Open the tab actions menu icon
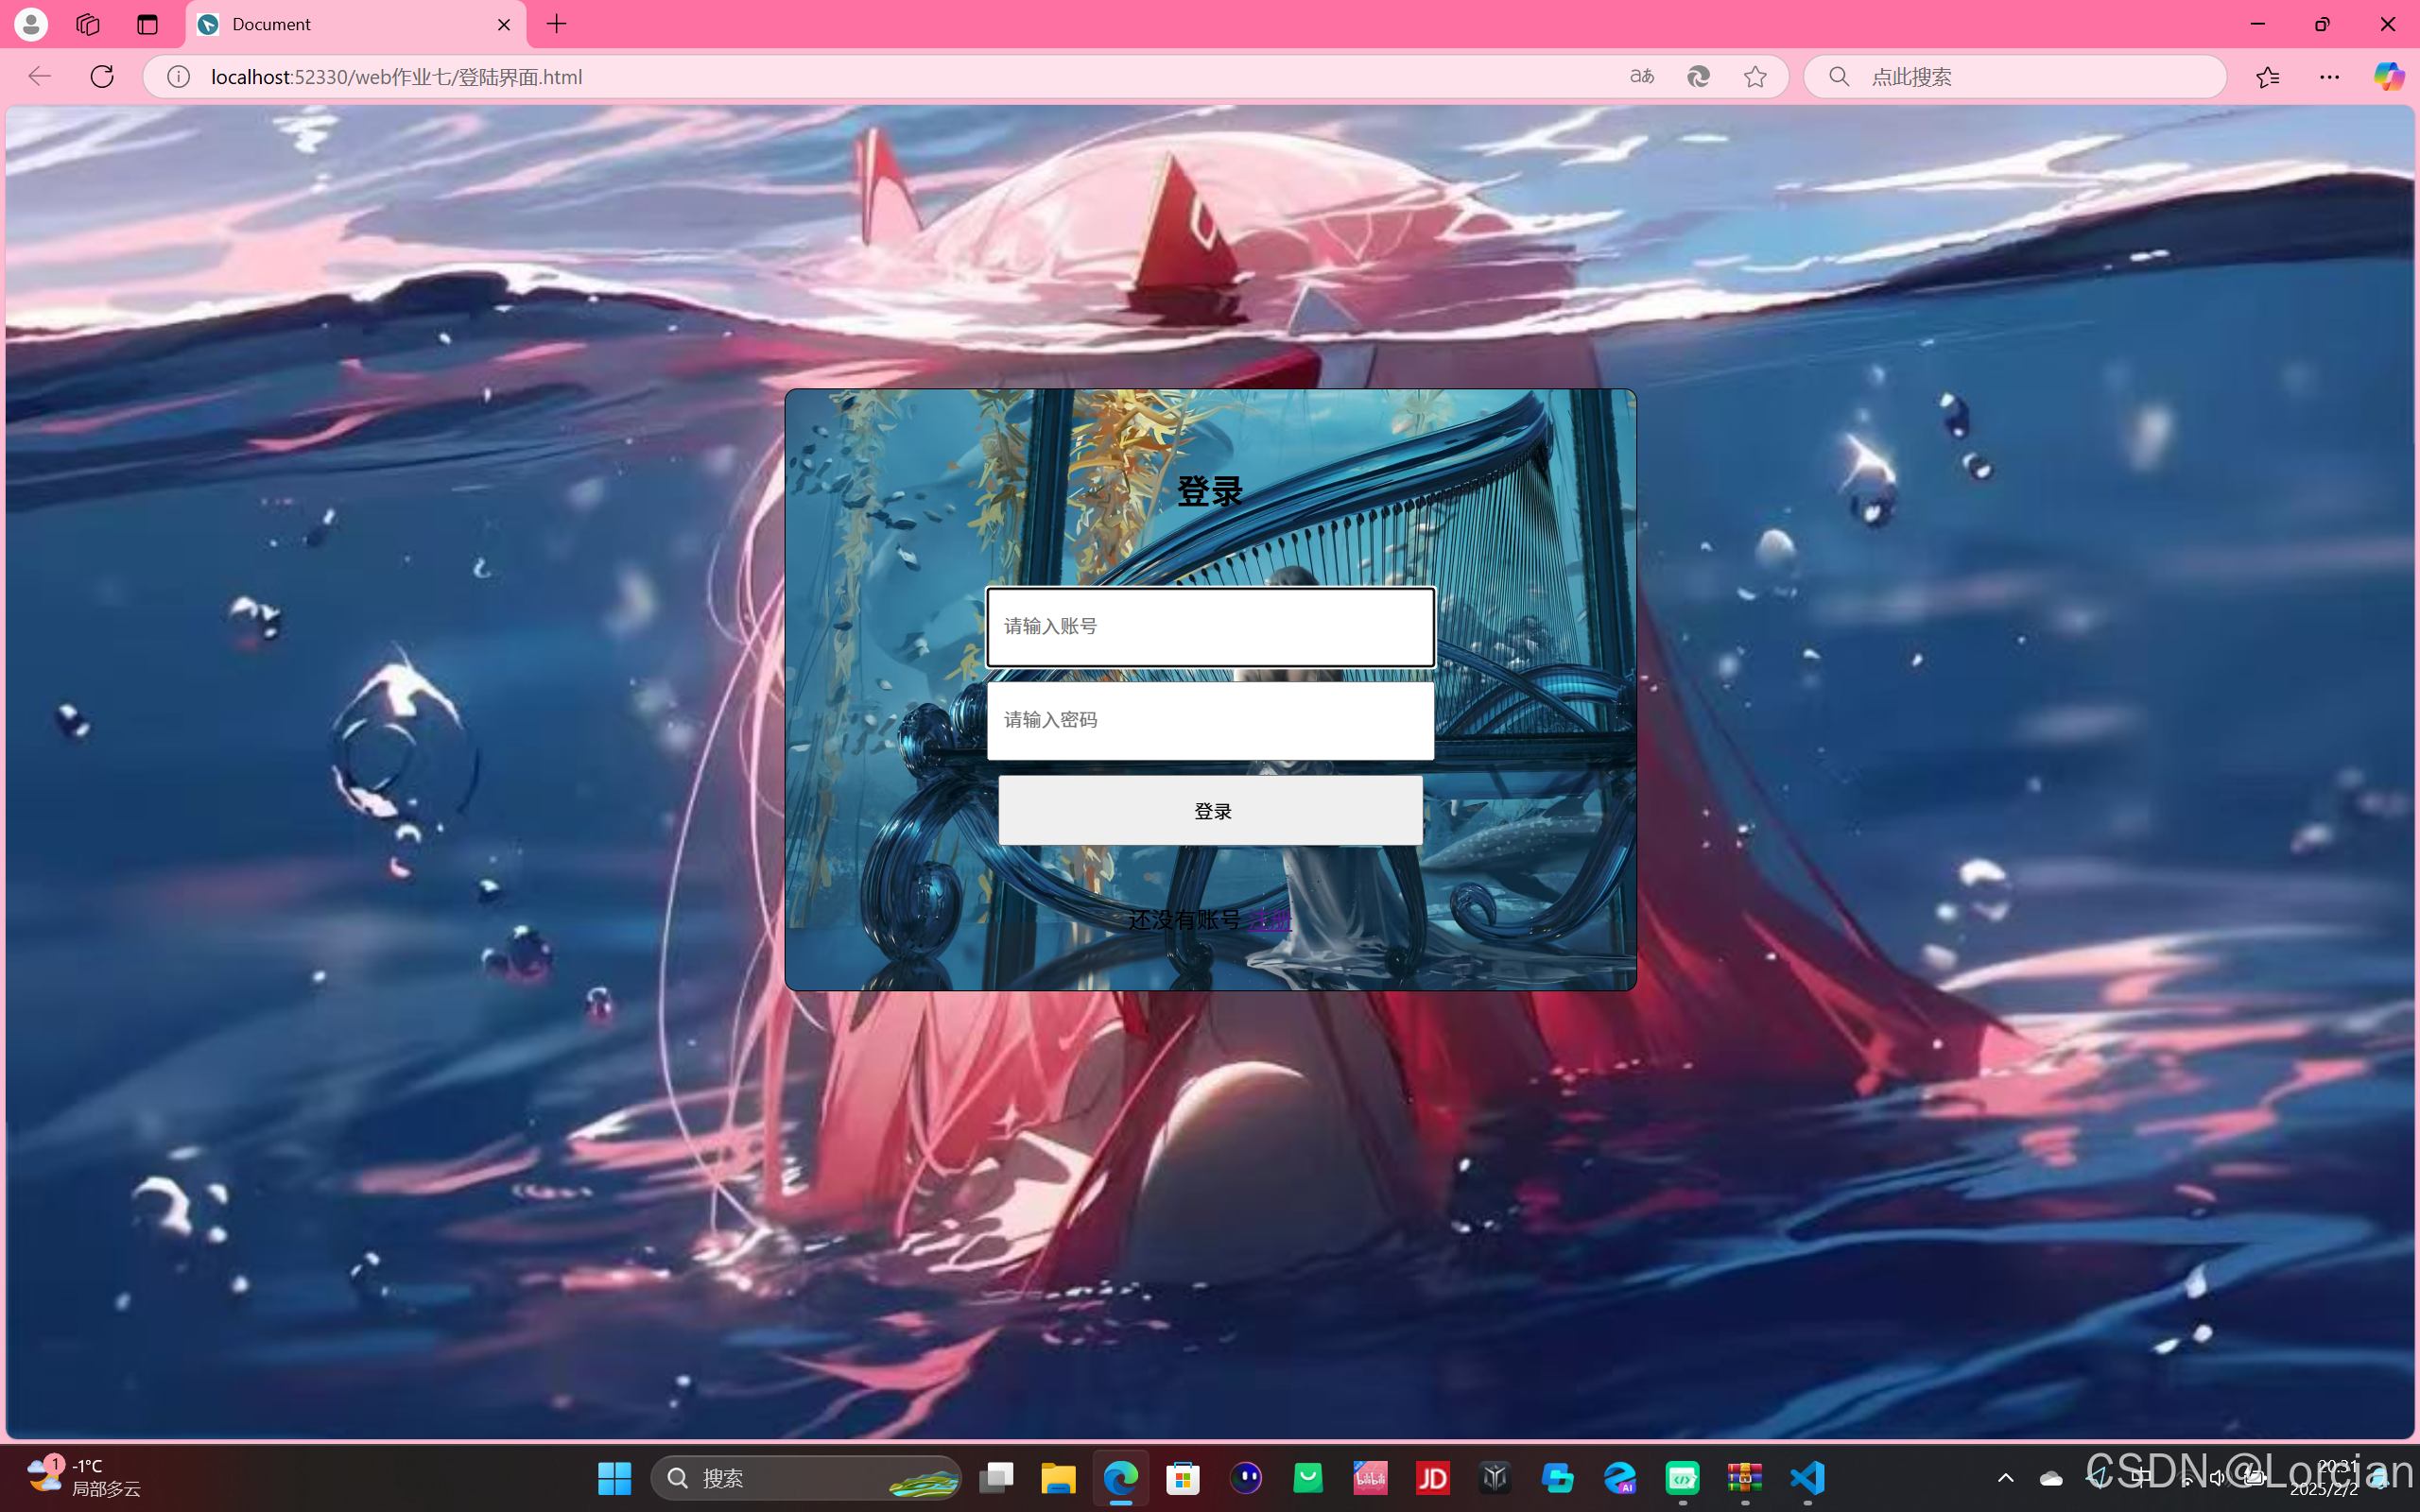 [147, 24]
